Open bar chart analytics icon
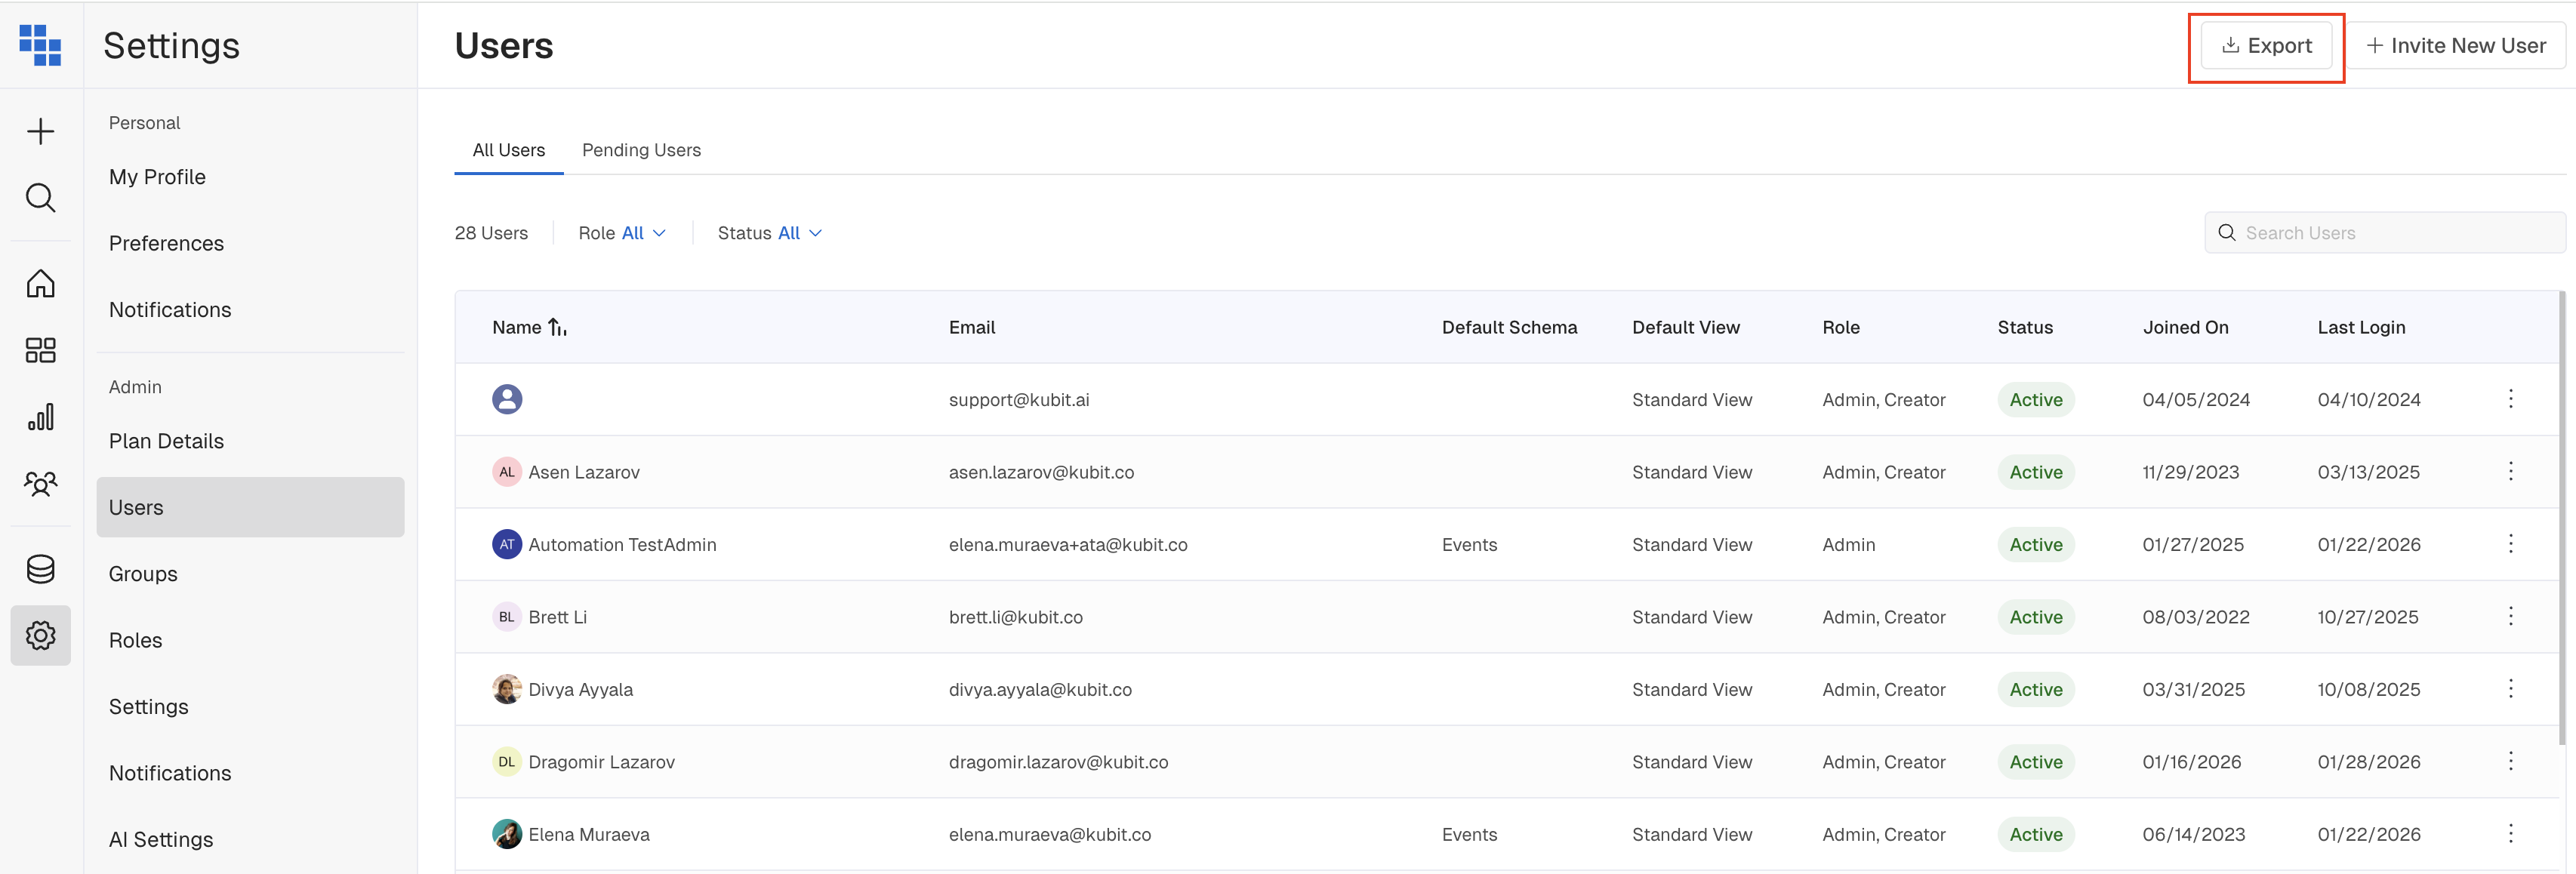Screen dimensions: 2576x874 coord(40,417)
